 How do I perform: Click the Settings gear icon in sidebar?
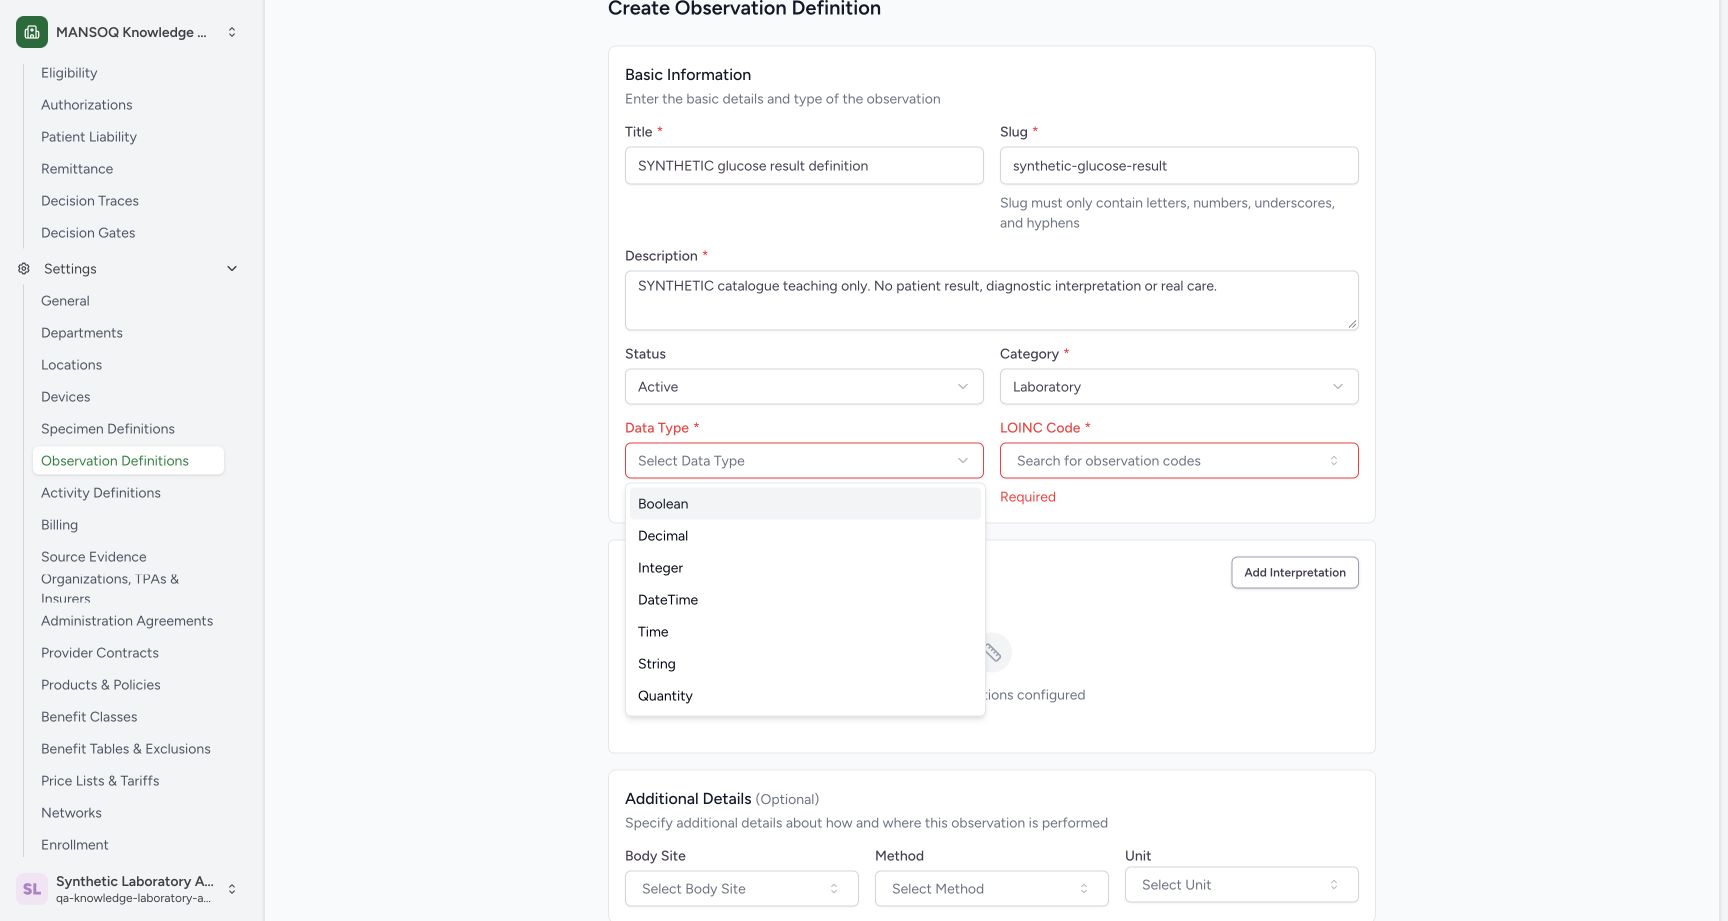(x=24, y=269)
